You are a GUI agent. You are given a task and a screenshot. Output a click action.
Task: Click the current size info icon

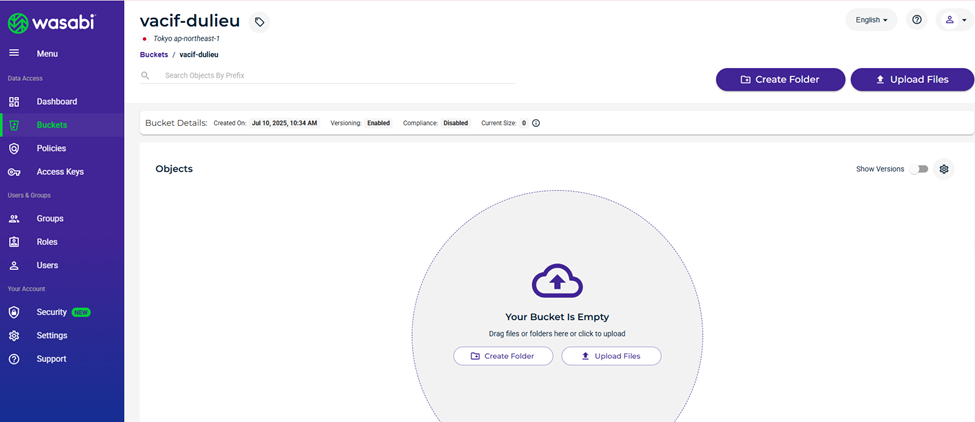click(536, 123)
